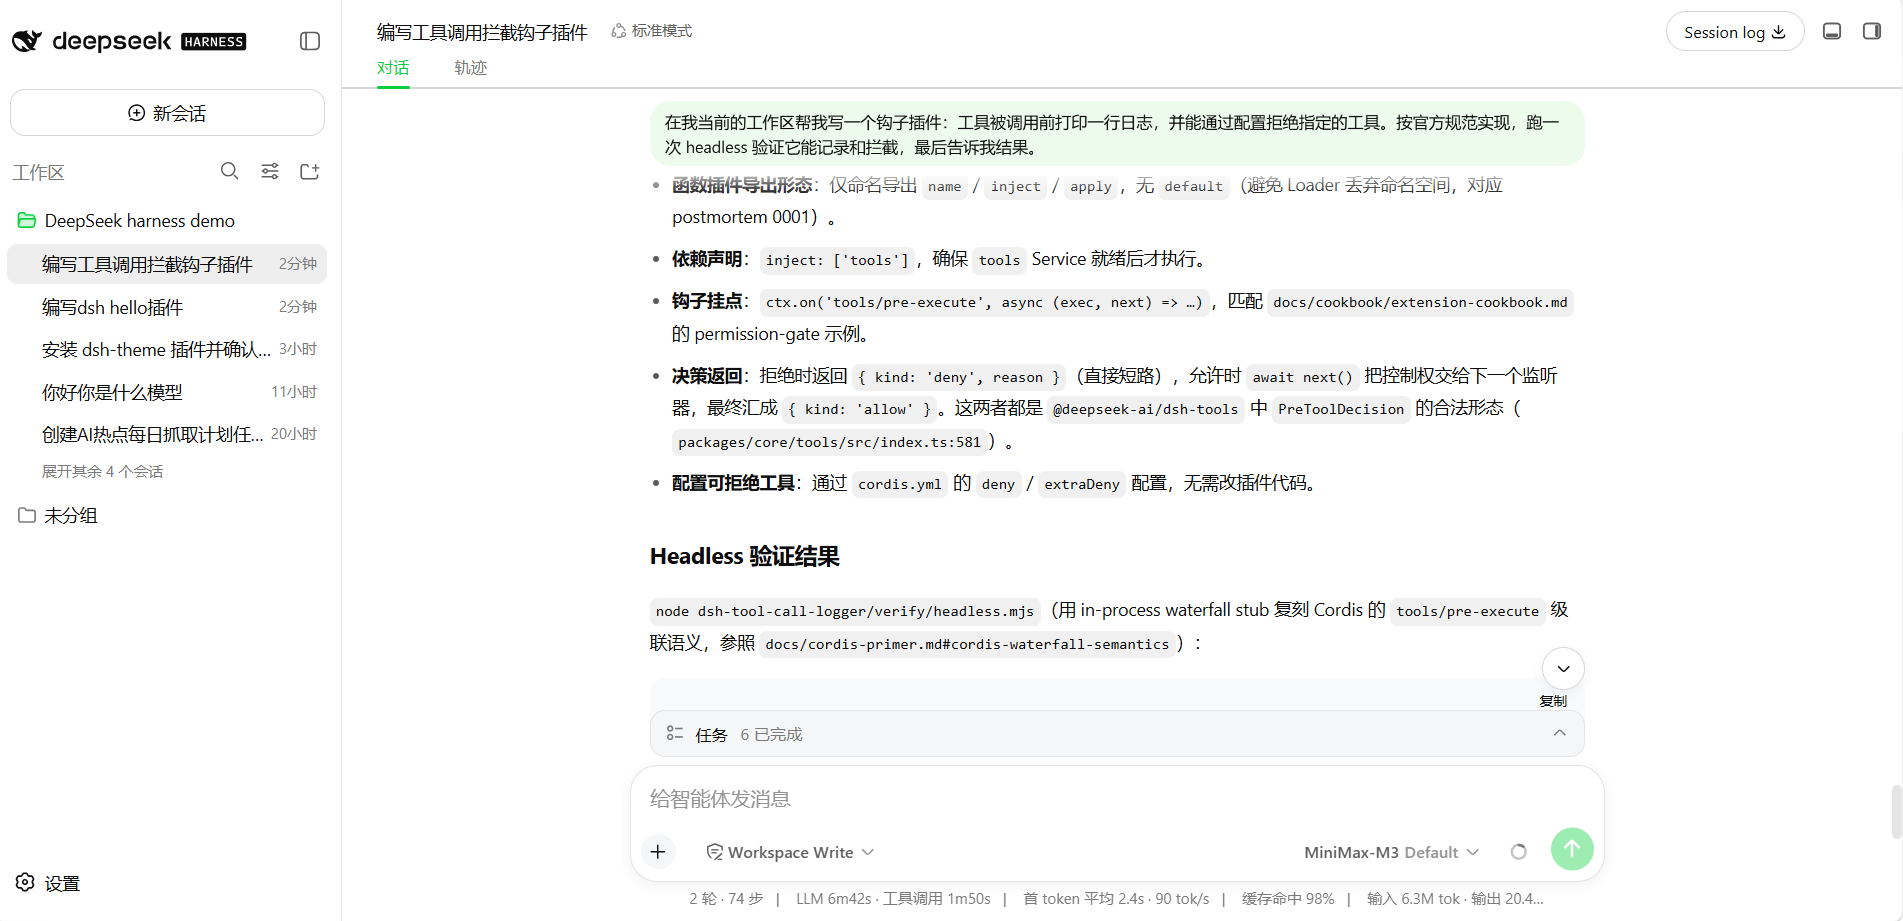Open workspace filter settings icon

pyautogui.click(x=270, y=171)
